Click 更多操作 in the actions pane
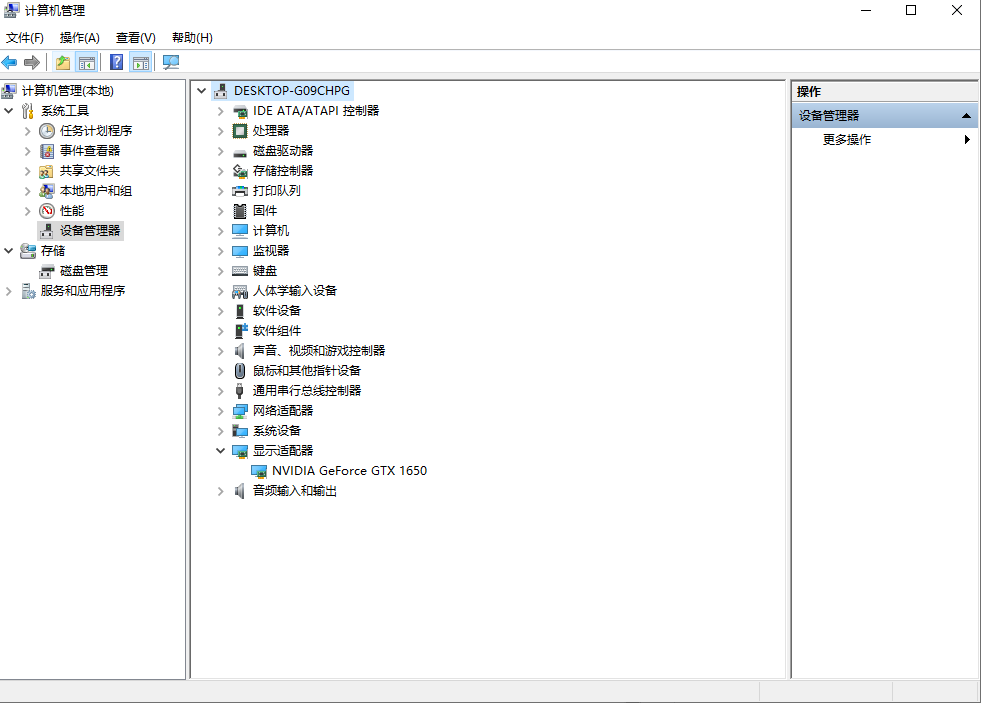 [x=846, y=139]
